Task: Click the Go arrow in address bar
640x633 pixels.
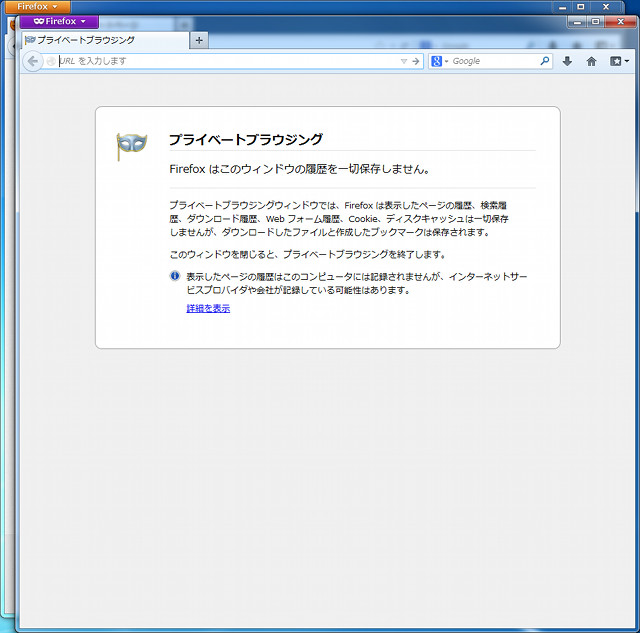Action: [416, 61]
